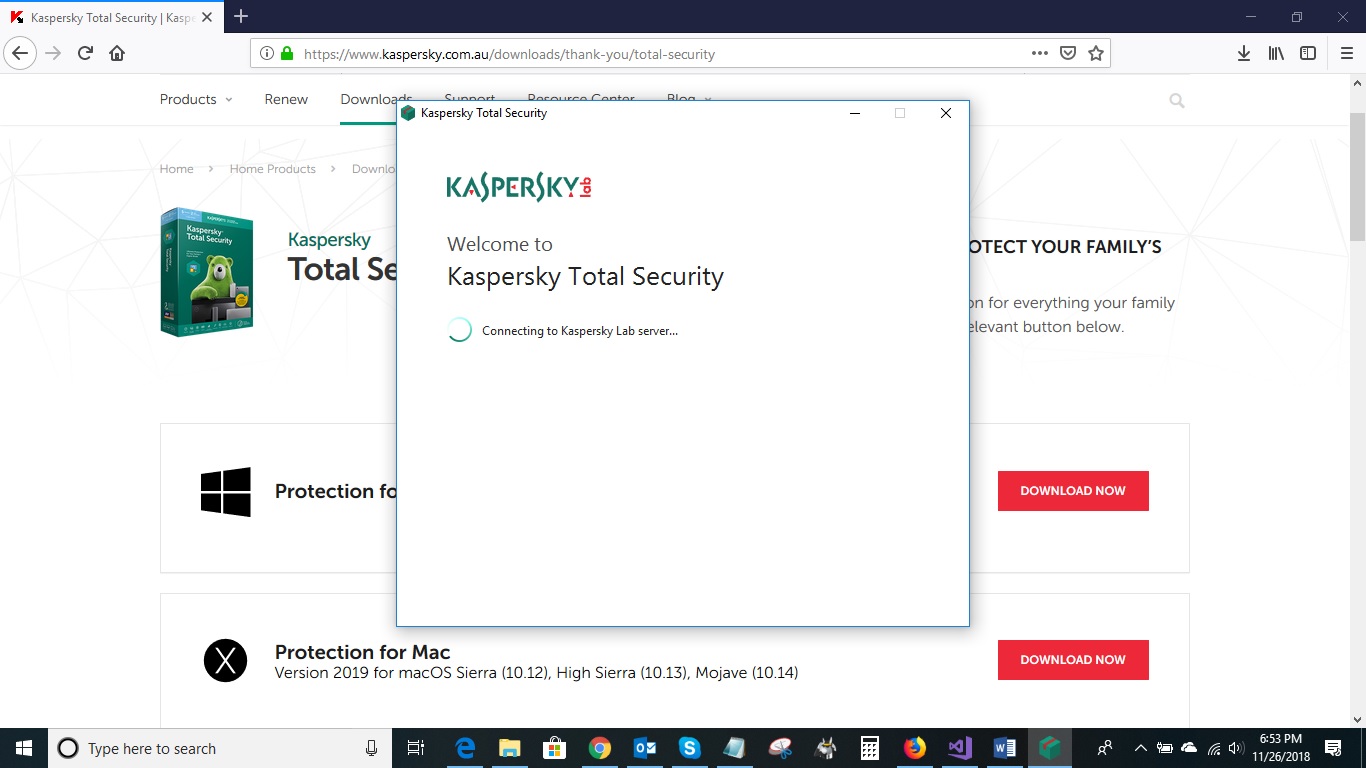Click the installer title bar icon
Viewport: 1366px width, 768px height.
point(408,113)
